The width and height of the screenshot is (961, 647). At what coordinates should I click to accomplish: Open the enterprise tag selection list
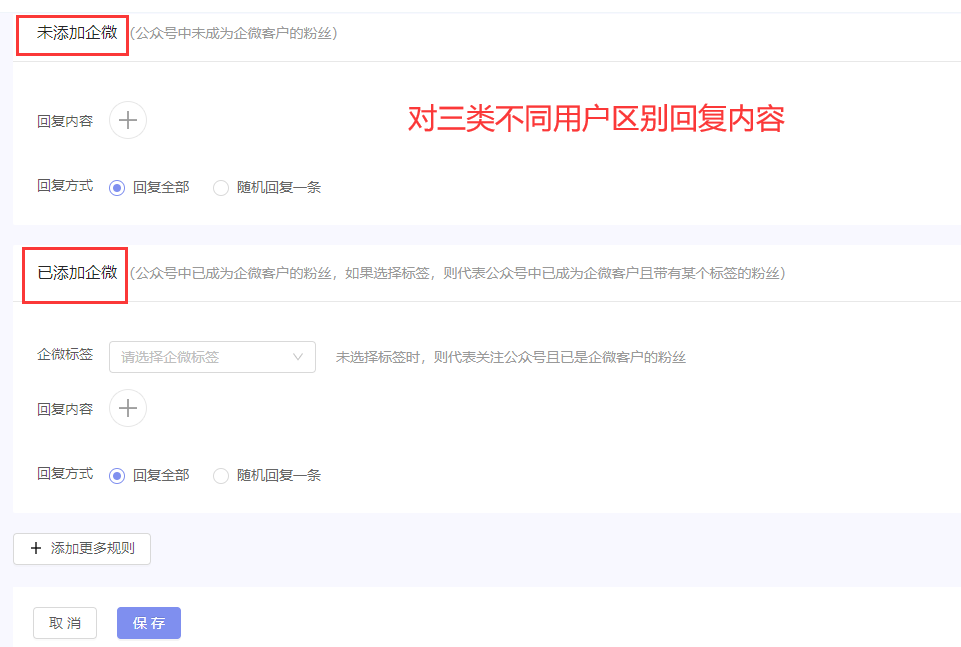pyautogui.click(x=212, y=357)
